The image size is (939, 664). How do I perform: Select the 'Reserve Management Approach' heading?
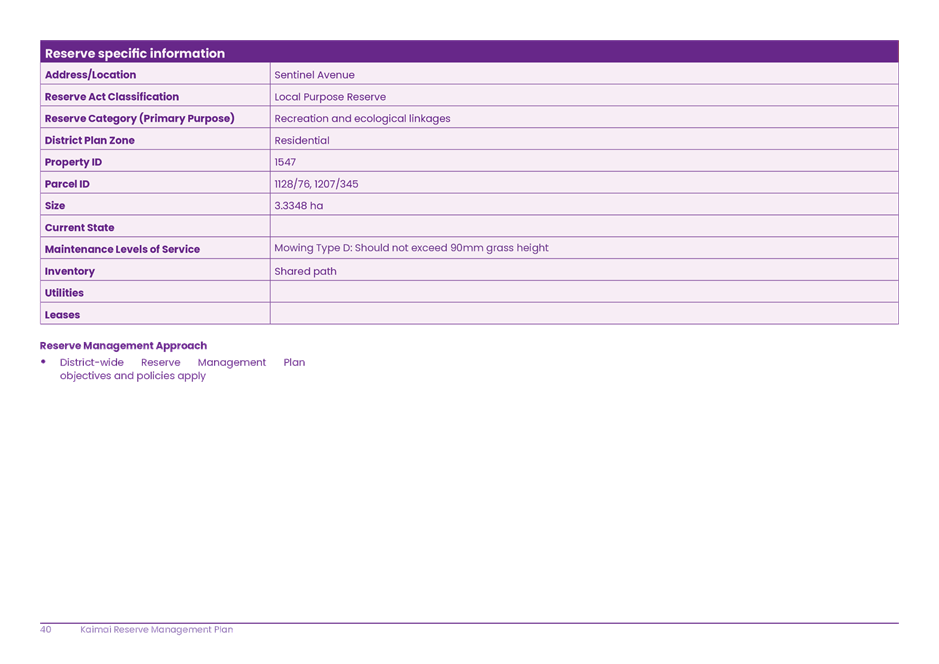point(122,345)
